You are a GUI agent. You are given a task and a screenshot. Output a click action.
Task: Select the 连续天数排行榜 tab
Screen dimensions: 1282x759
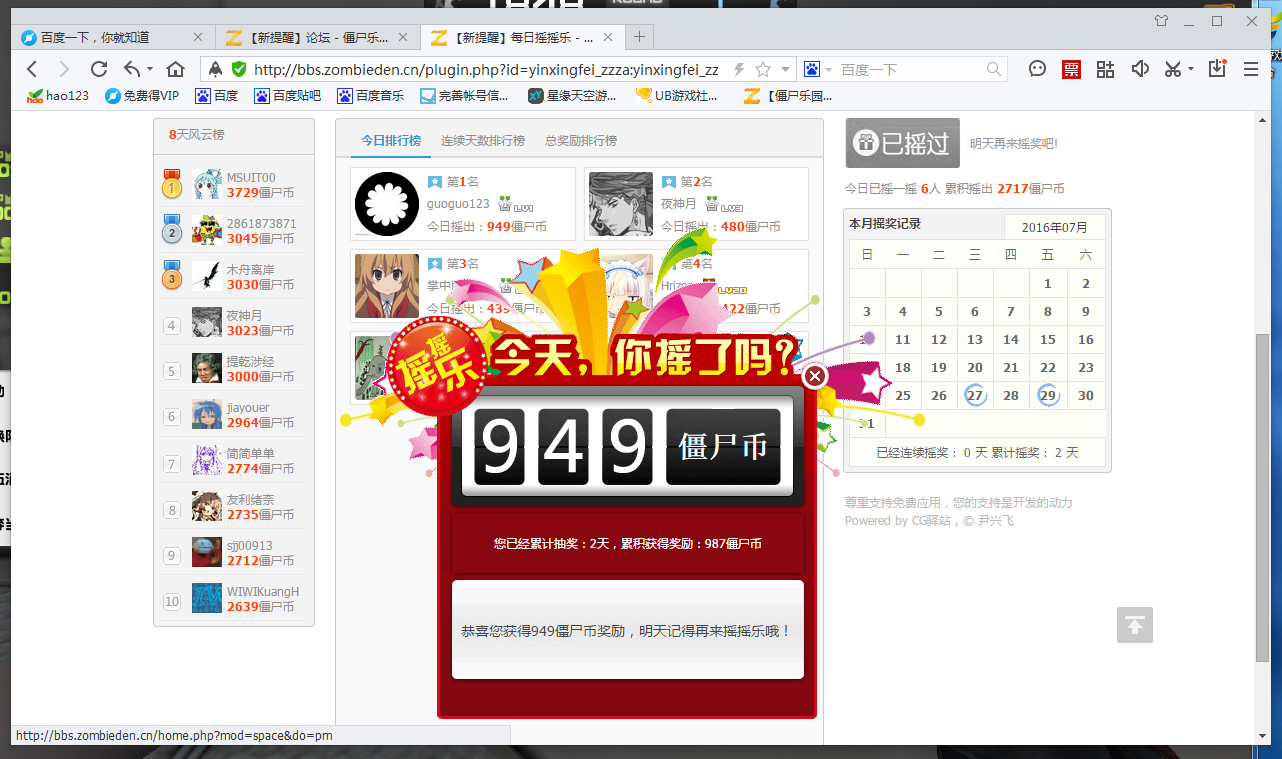(483, 140)
